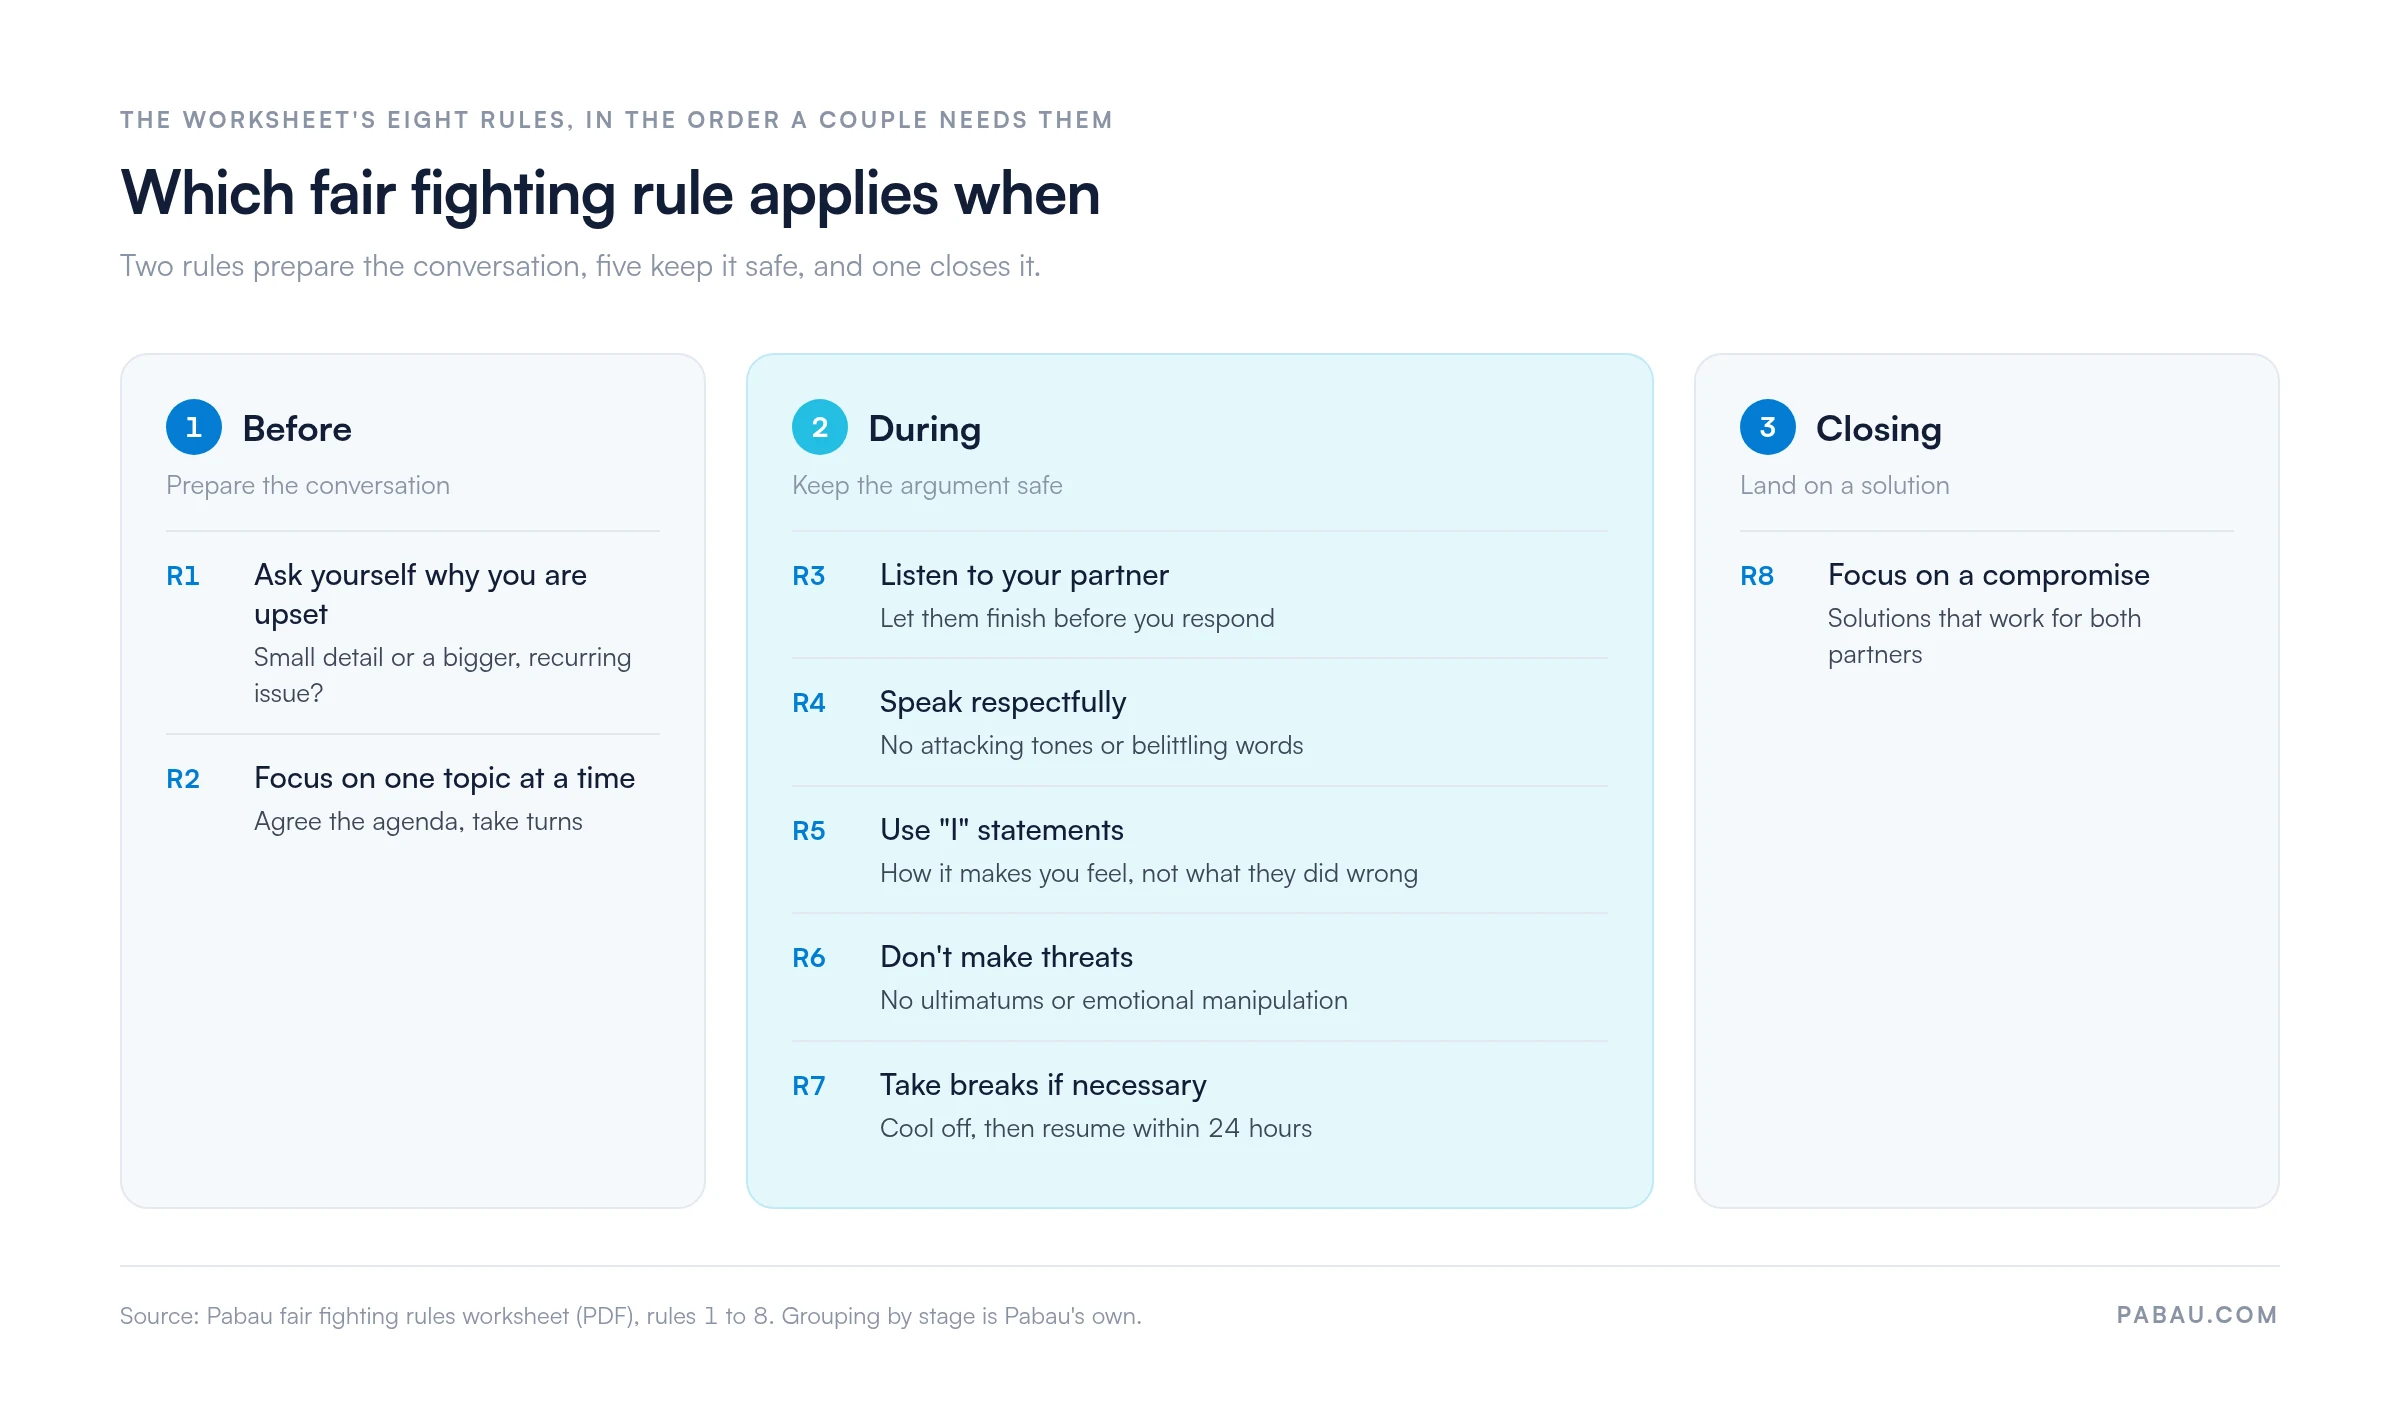The image size is (2400, 1422).
Task: Open 'Speak respectfully' rule
Action: coord(1003,702)
